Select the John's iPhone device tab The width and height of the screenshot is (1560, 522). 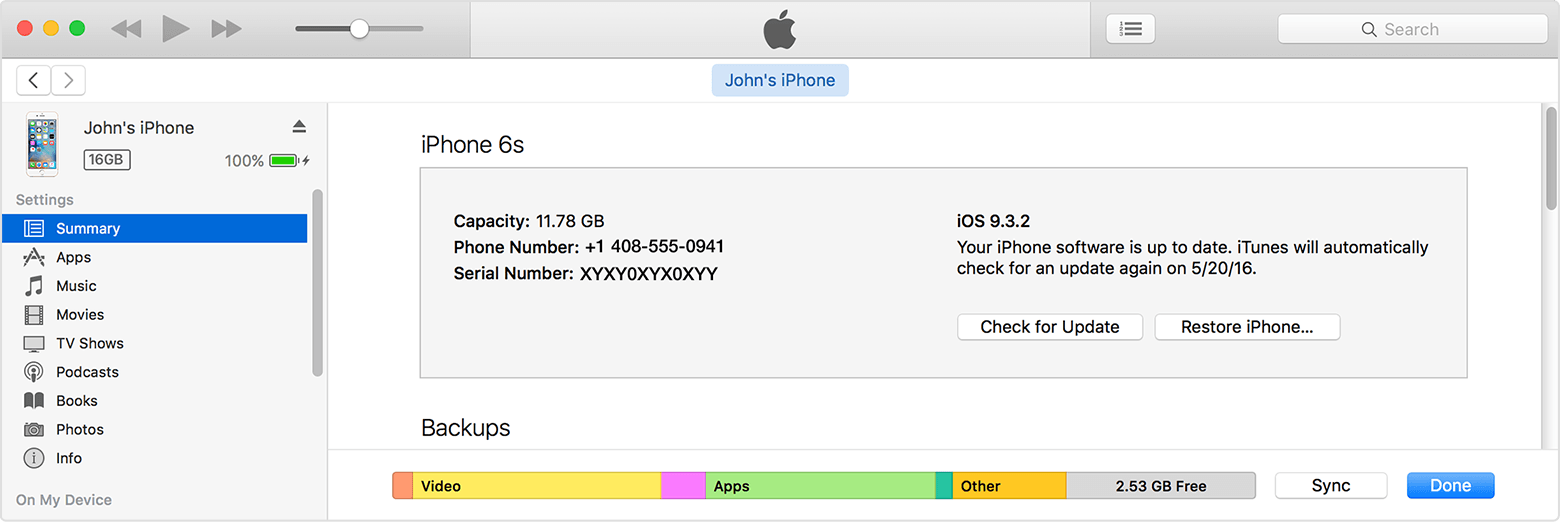(780, 80)
